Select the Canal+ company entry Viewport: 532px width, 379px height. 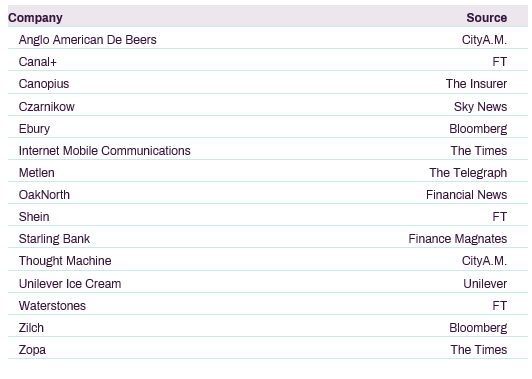38,62
